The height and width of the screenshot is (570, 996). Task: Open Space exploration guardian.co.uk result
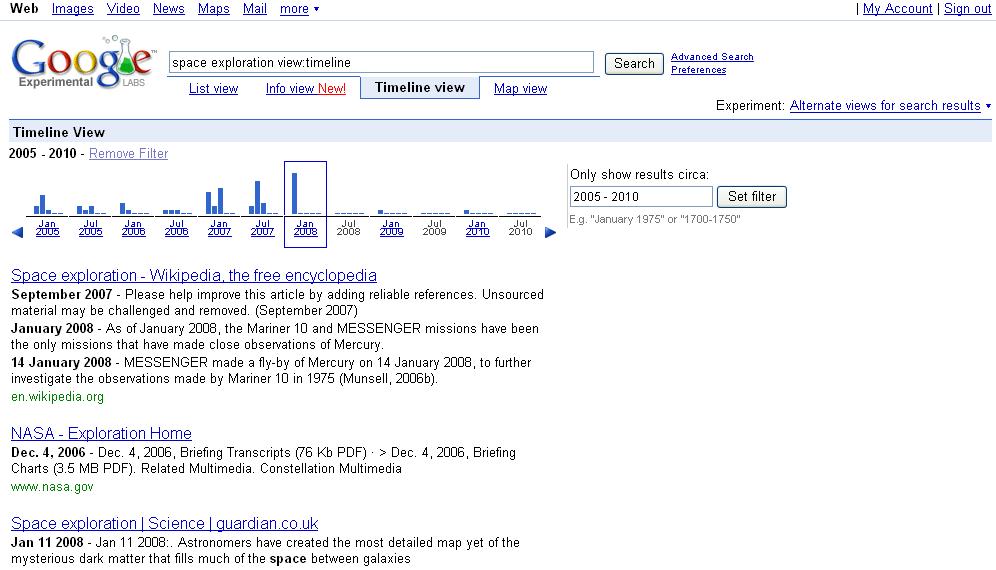click(165, 524)
